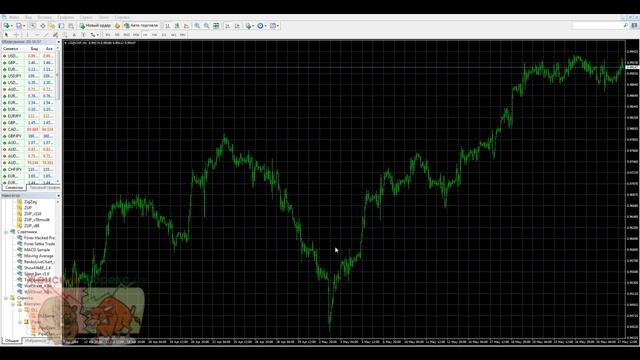Select Moving Average expert advisor
The width and height of the screenshot is (640, 360).
coord(38,256)
